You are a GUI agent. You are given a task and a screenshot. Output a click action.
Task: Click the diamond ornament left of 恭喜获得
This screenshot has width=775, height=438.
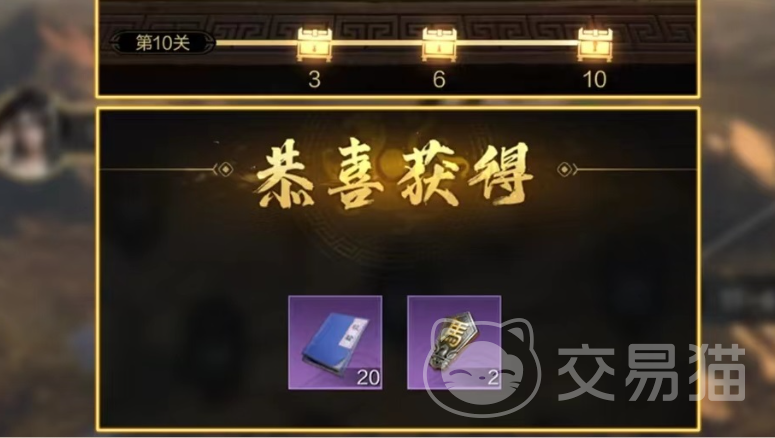225,170
